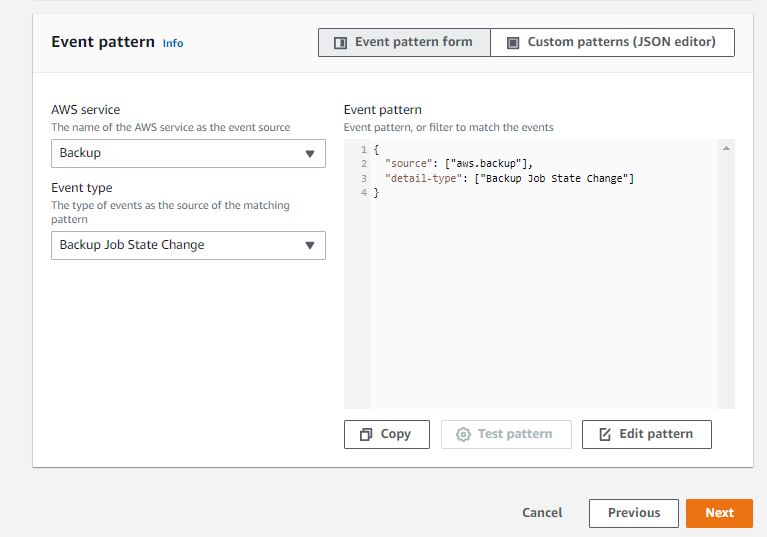The image size is (767, 537).
Task: Switch to Event pattern form tab
Action: pos(404,42)
